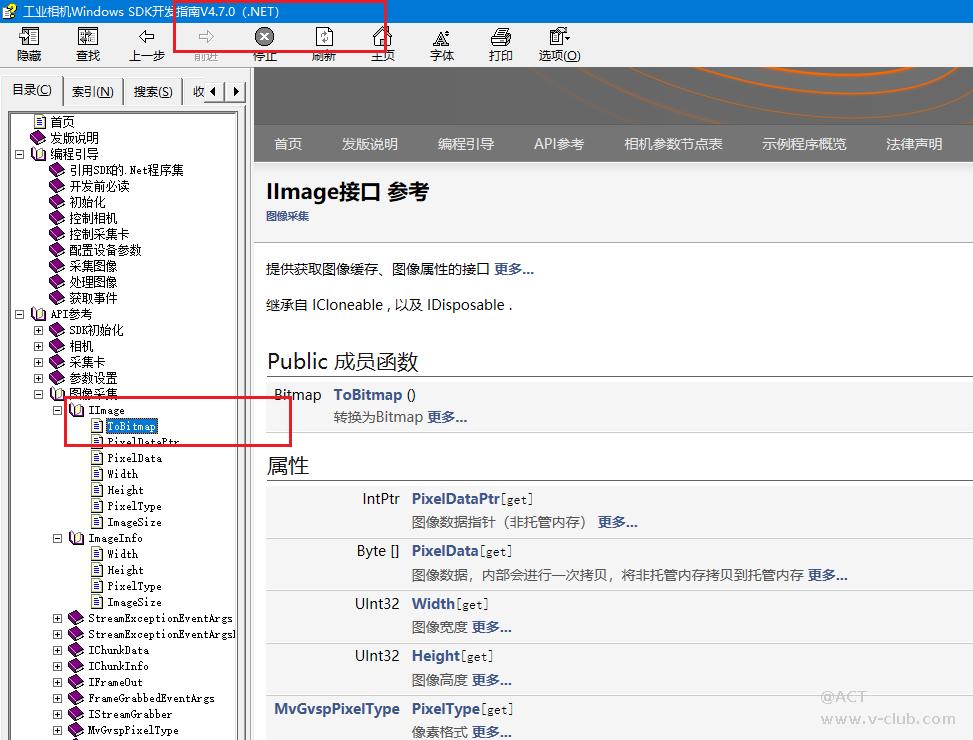Open the MvGvspPixelType type link in content
The height and width of the screenshot is (740, 973).
tap(337, 708)
